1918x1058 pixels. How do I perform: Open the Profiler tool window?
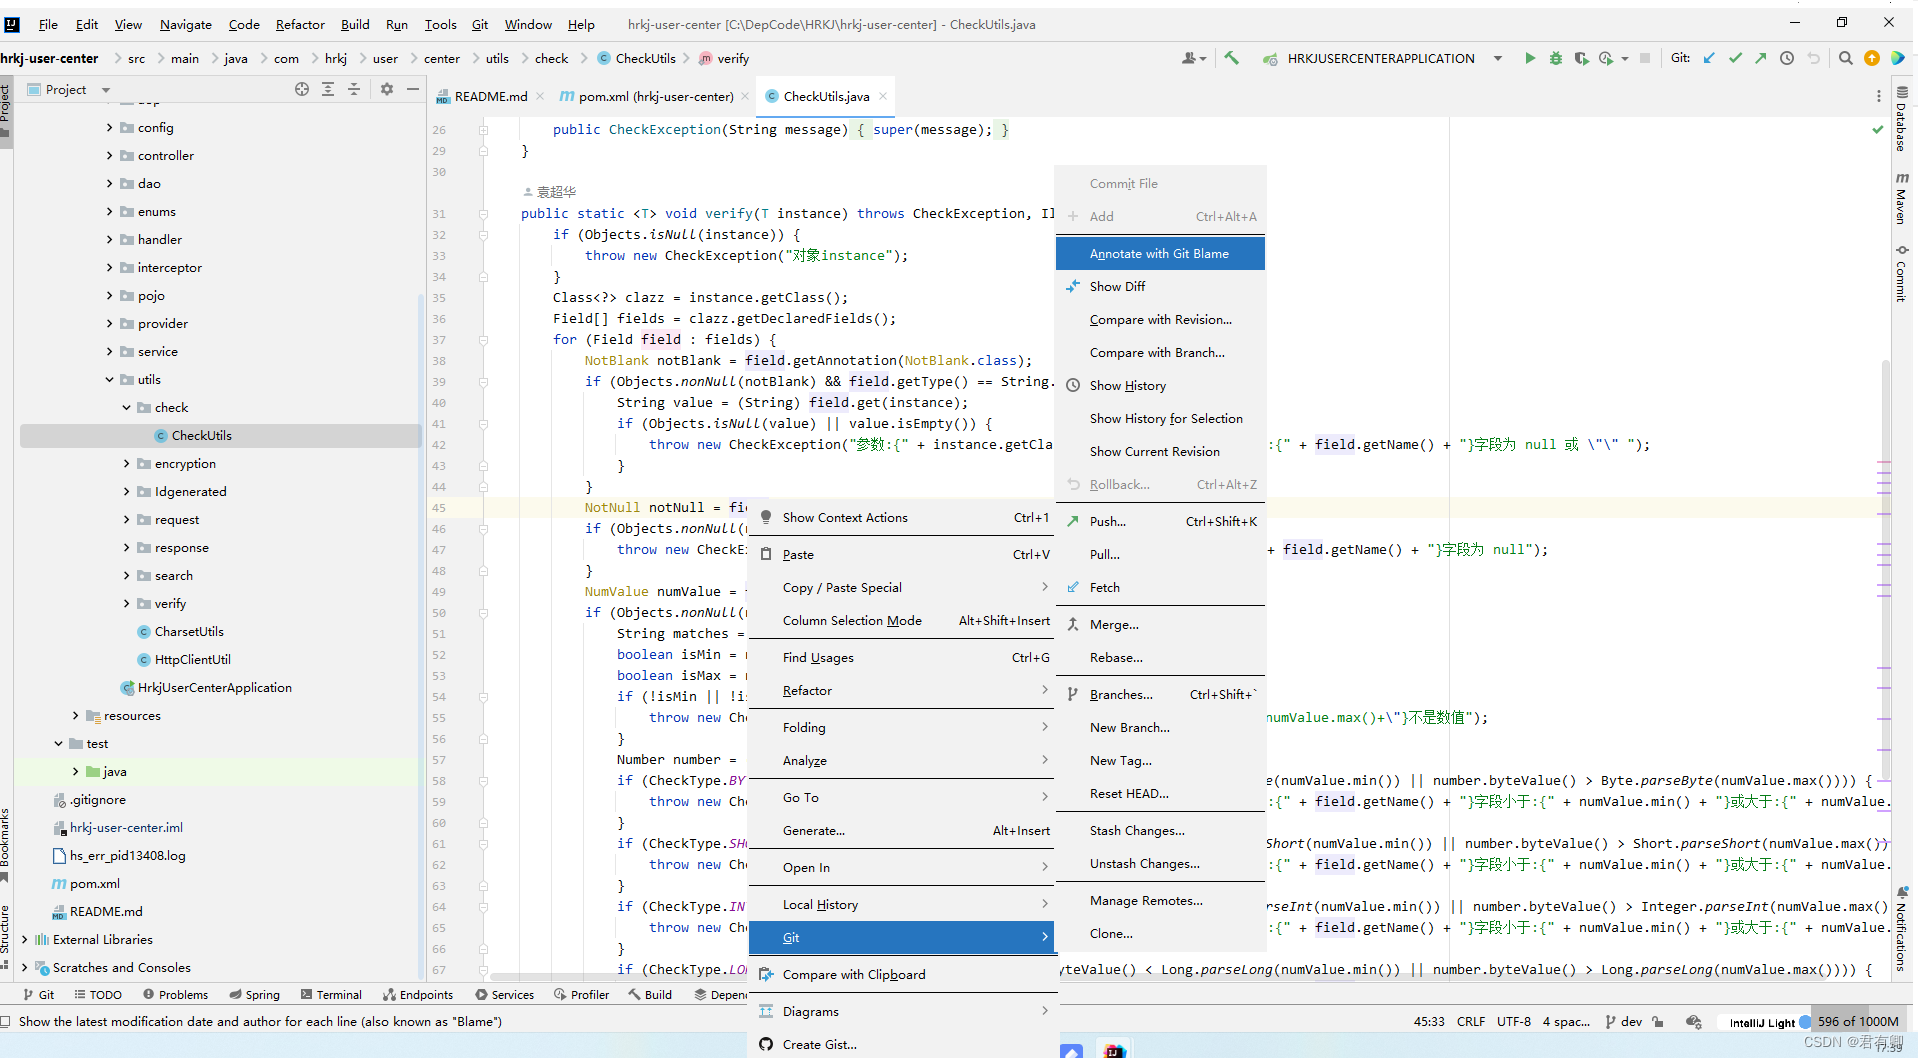pyautogui.click(x=582, y=995)
